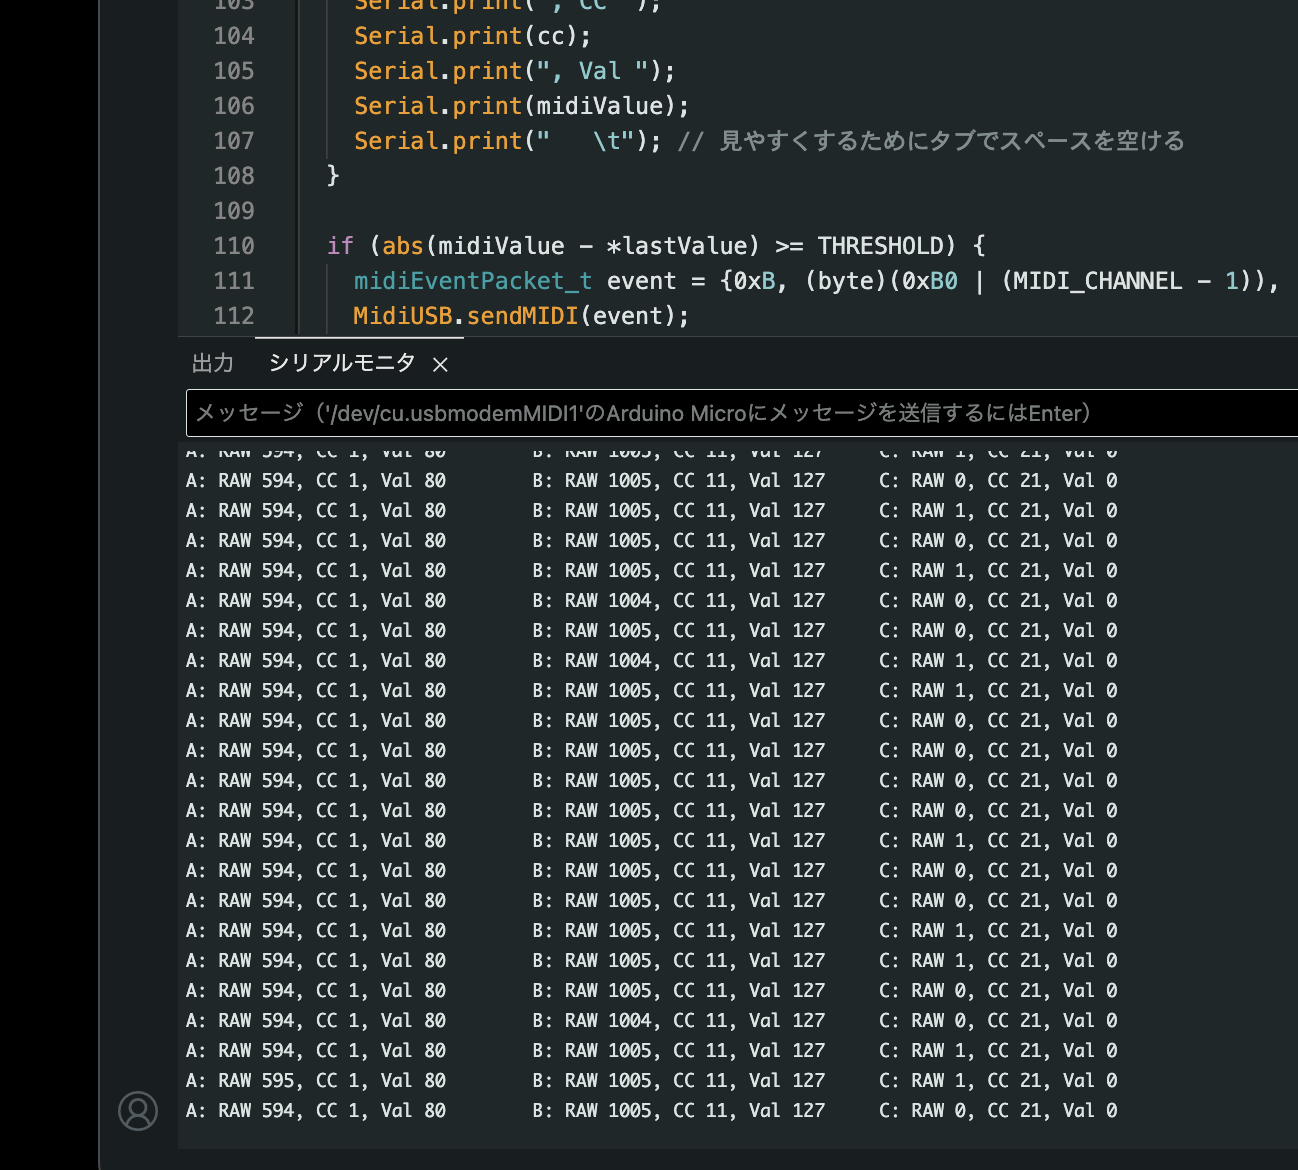Select the シリアルモニタ tab
The image size is (1298, 1170).
(342, 363)
